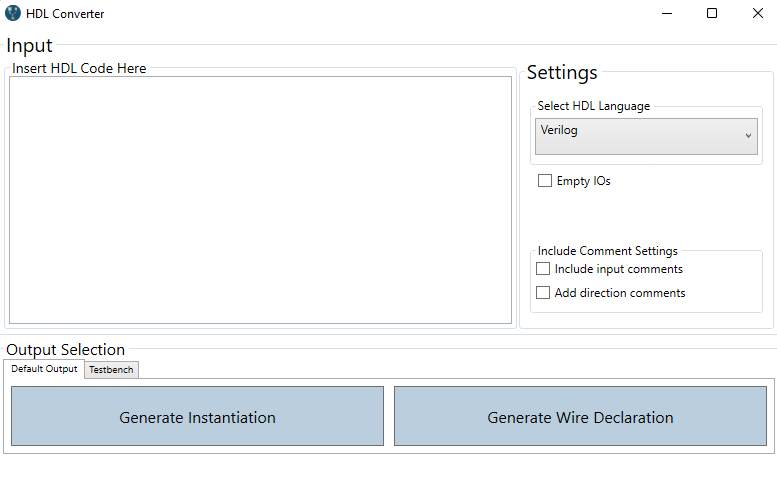The image size is (777, 486).
Task: Click the Generate Wire Declaration button
Action: 580,416
